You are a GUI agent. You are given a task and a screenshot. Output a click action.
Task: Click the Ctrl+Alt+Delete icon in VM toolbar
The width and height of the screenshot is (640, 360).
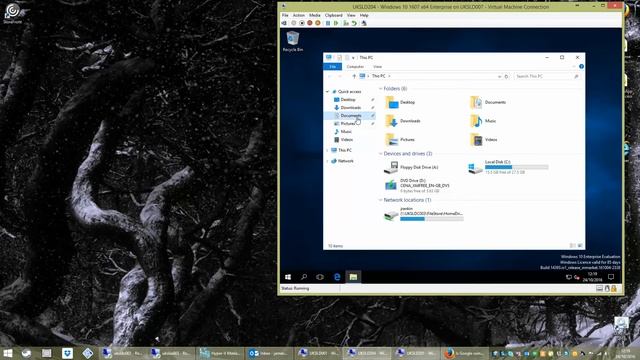pos(284,23)
